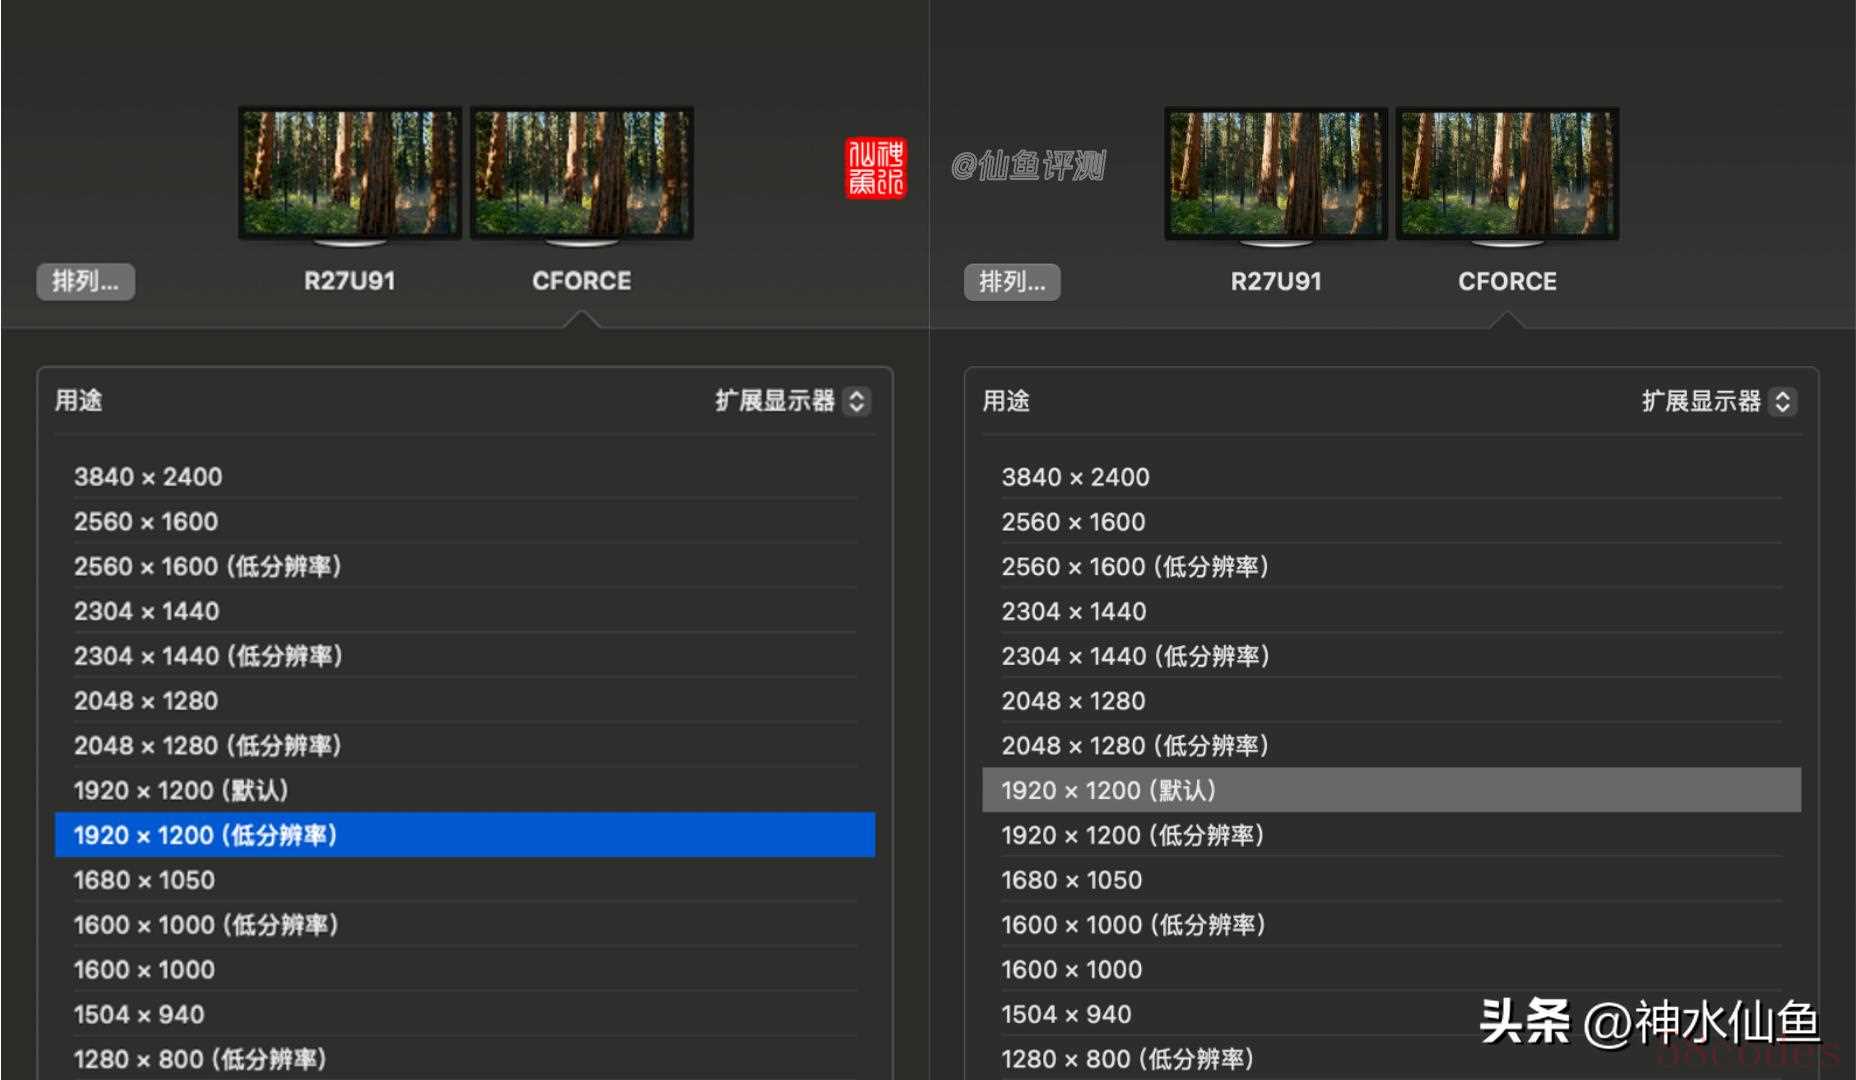
Task: Choose 2304 × 1440 (低分辨率) in right panel
Action: 1135,656
